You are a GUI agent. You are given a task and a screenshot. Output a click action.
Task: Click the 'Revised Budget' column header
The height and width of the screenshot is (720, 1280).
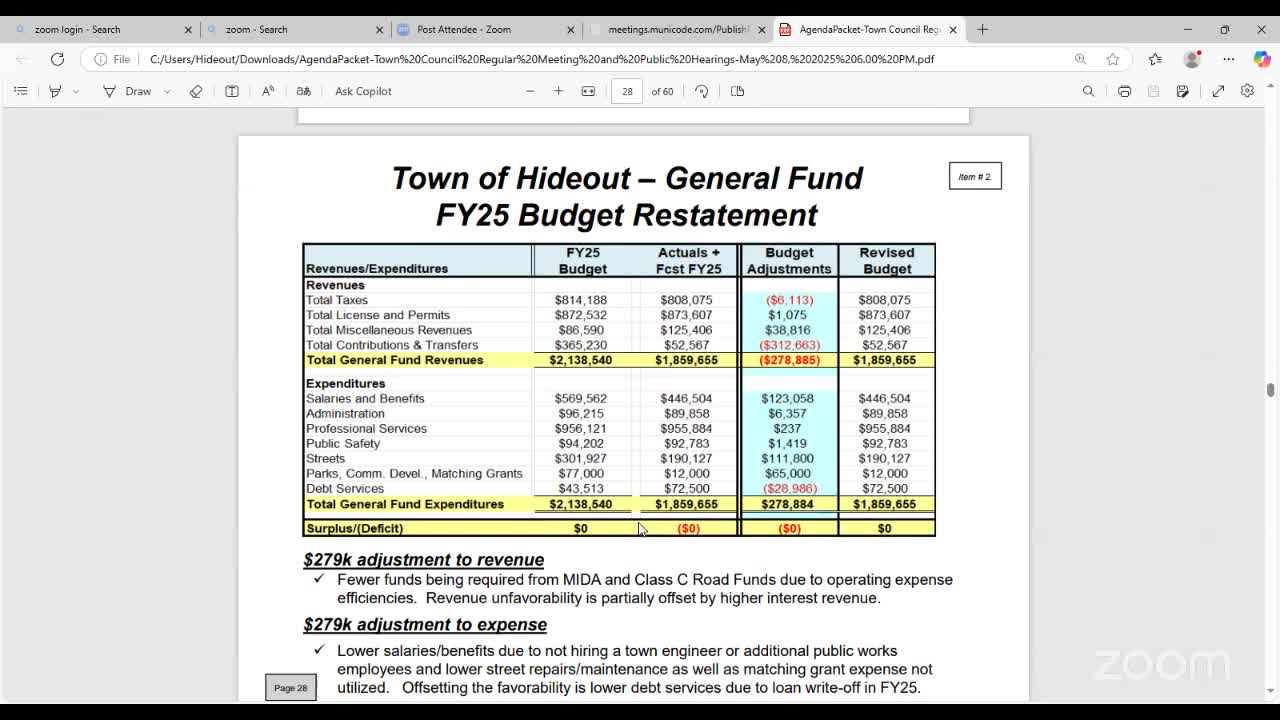[x=887, y=261]
